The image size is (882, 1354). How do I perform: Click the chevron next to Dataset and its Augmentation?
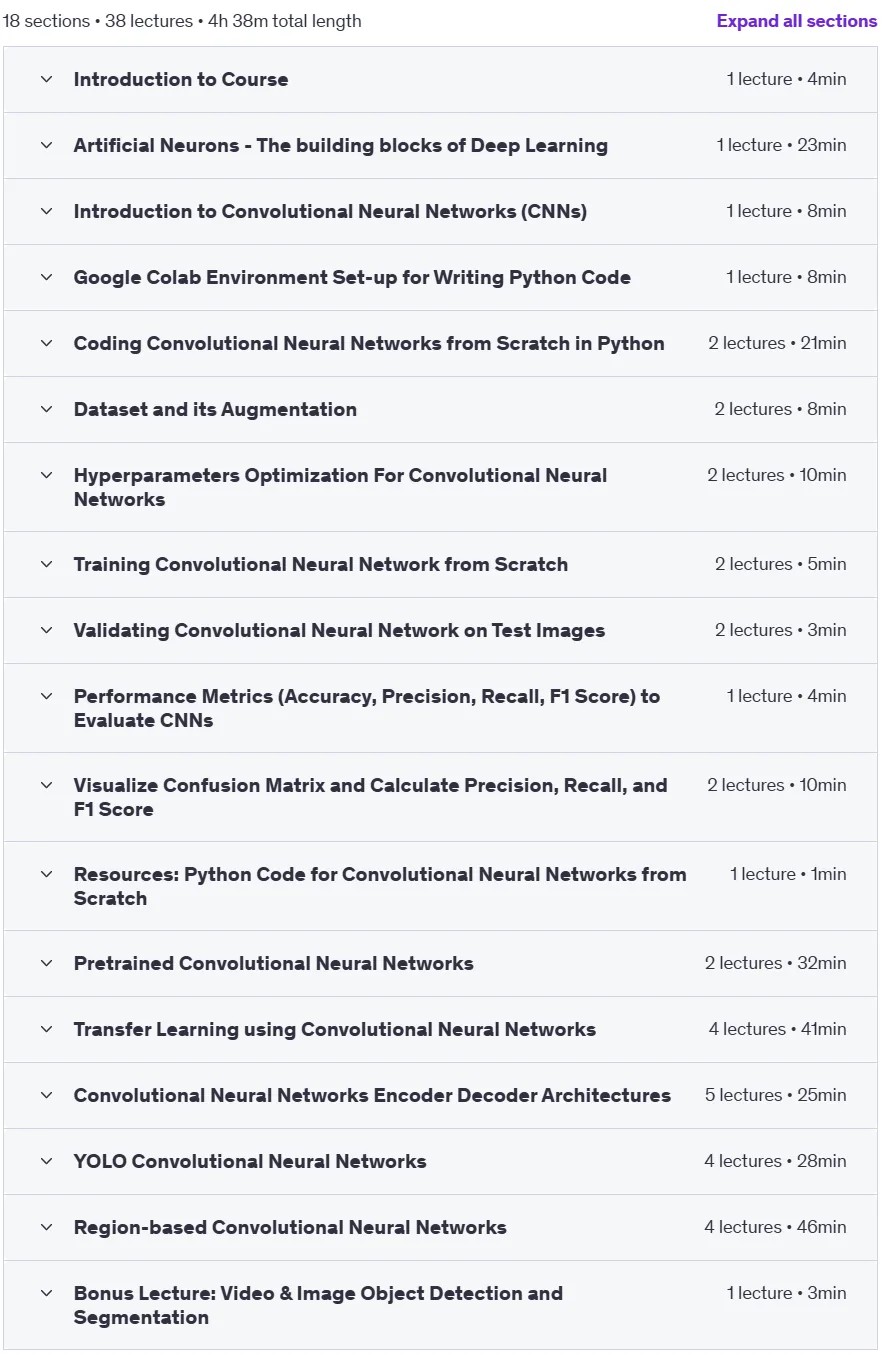point(46,409)
